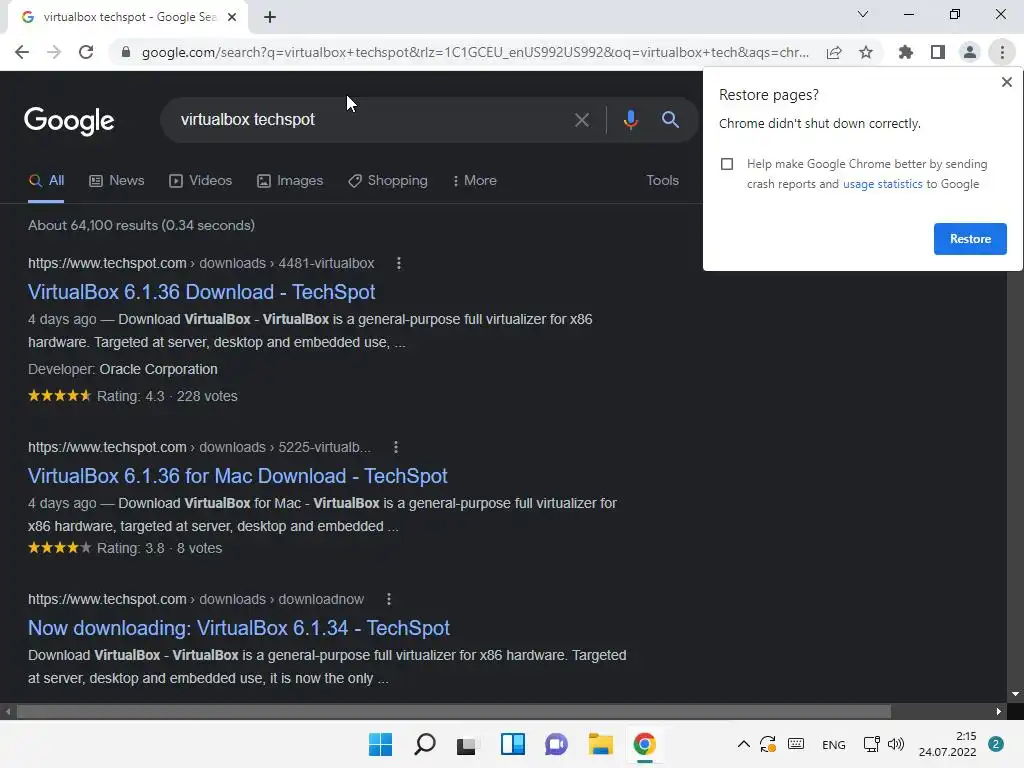
Task: Go back to the previous page
Action: (x=22, y=52)
